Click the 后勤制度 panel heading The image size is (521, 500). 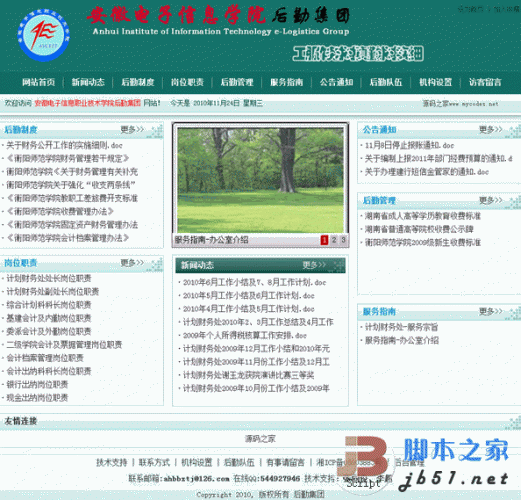coord(21,129)
